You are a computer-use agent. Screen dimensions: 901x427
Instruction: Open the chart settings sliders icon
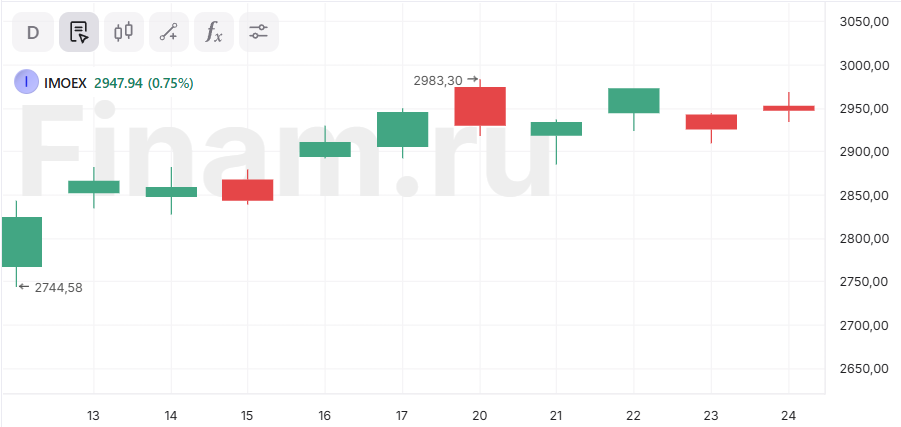[x=259, y=32]
